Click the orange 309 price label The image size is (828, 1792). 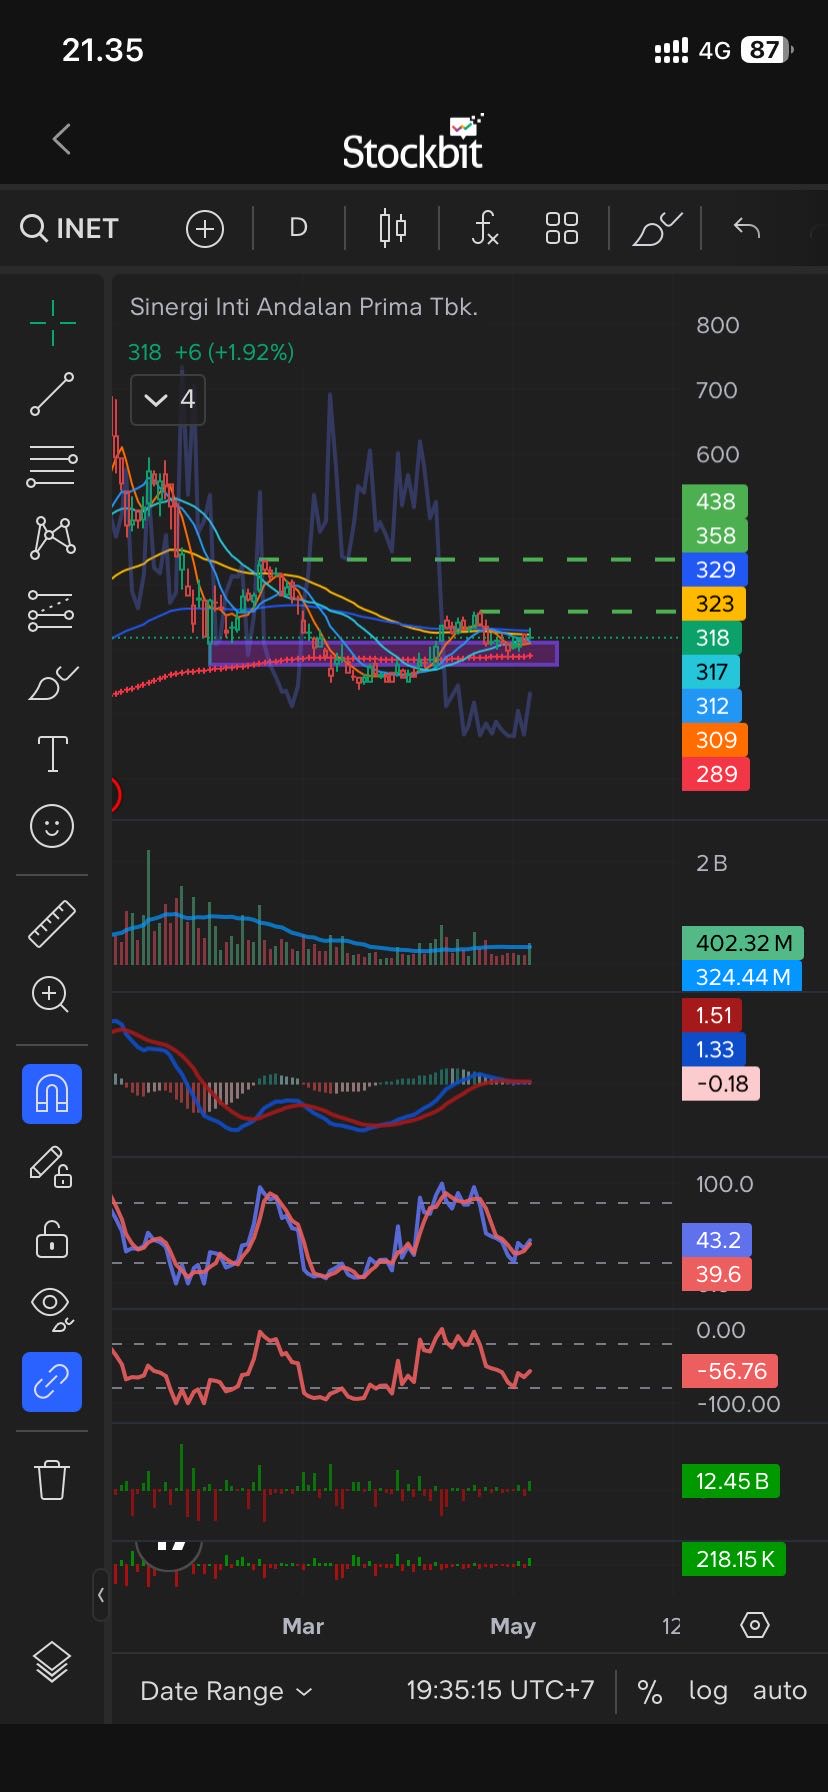coord(715,740)
